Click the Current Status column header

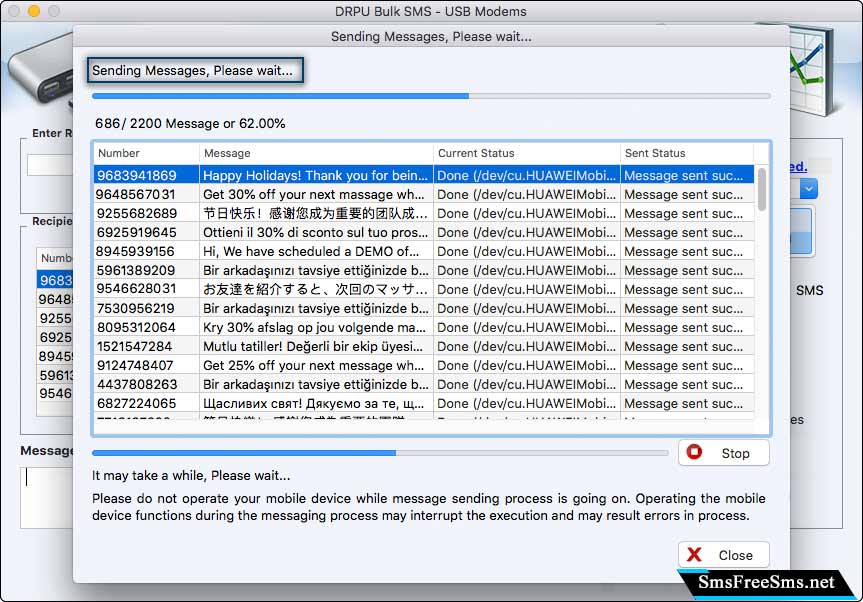point(527,153)
